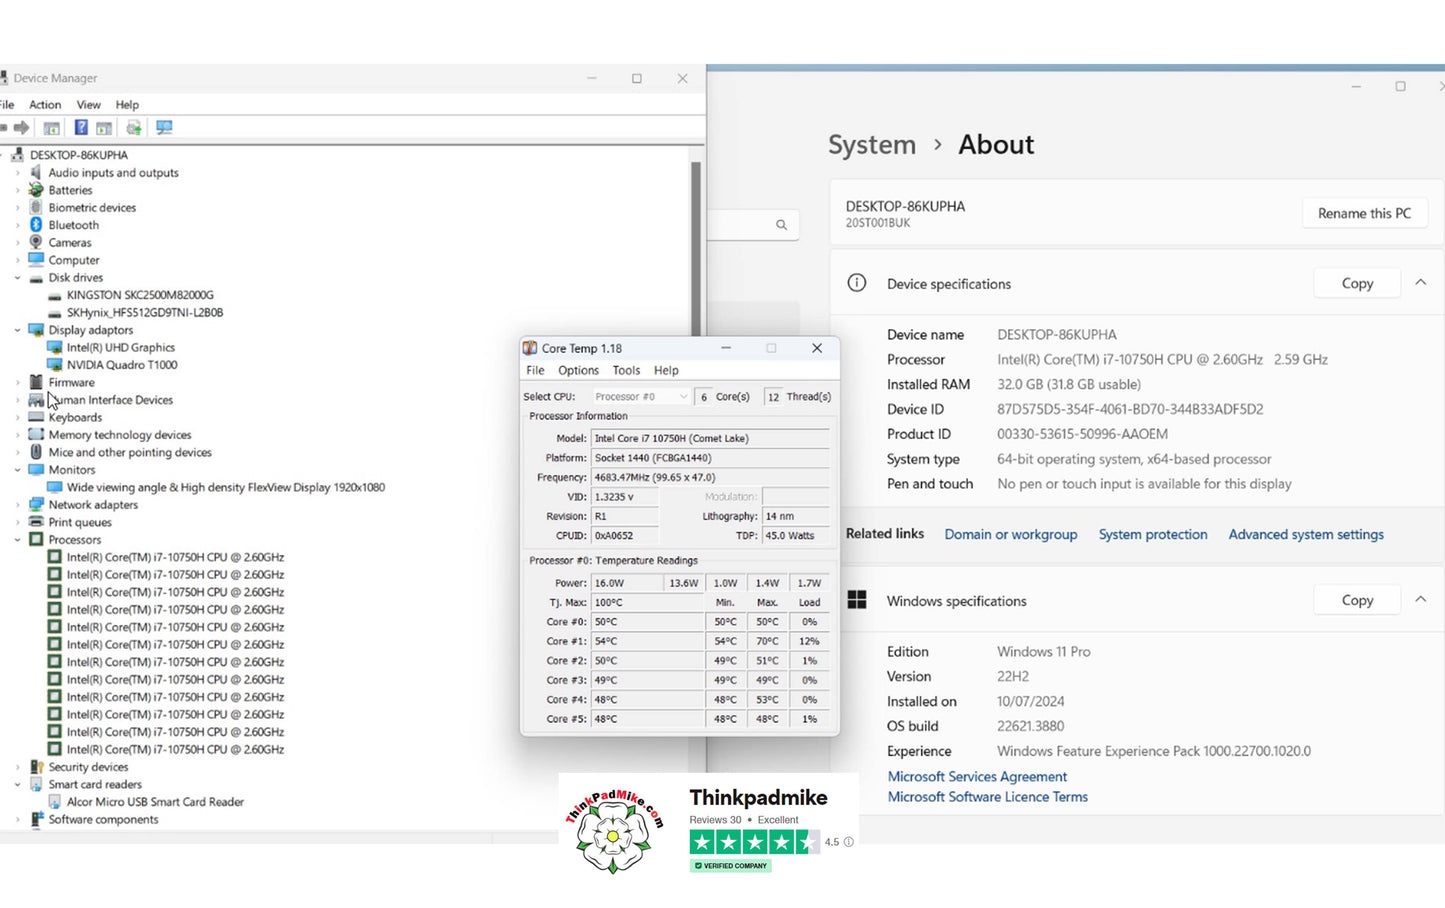Viewport: 1445px width, 908px height.
Task: Select the Batteries category icon
Action: 36,190
